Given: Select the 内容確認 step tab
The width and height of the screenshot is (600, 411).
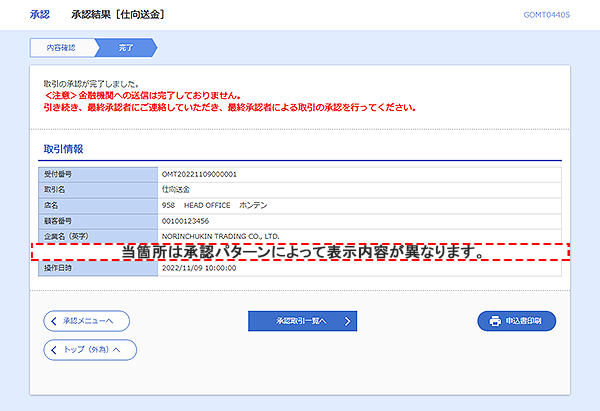Looking at the screenshot, I should (61, 48).
